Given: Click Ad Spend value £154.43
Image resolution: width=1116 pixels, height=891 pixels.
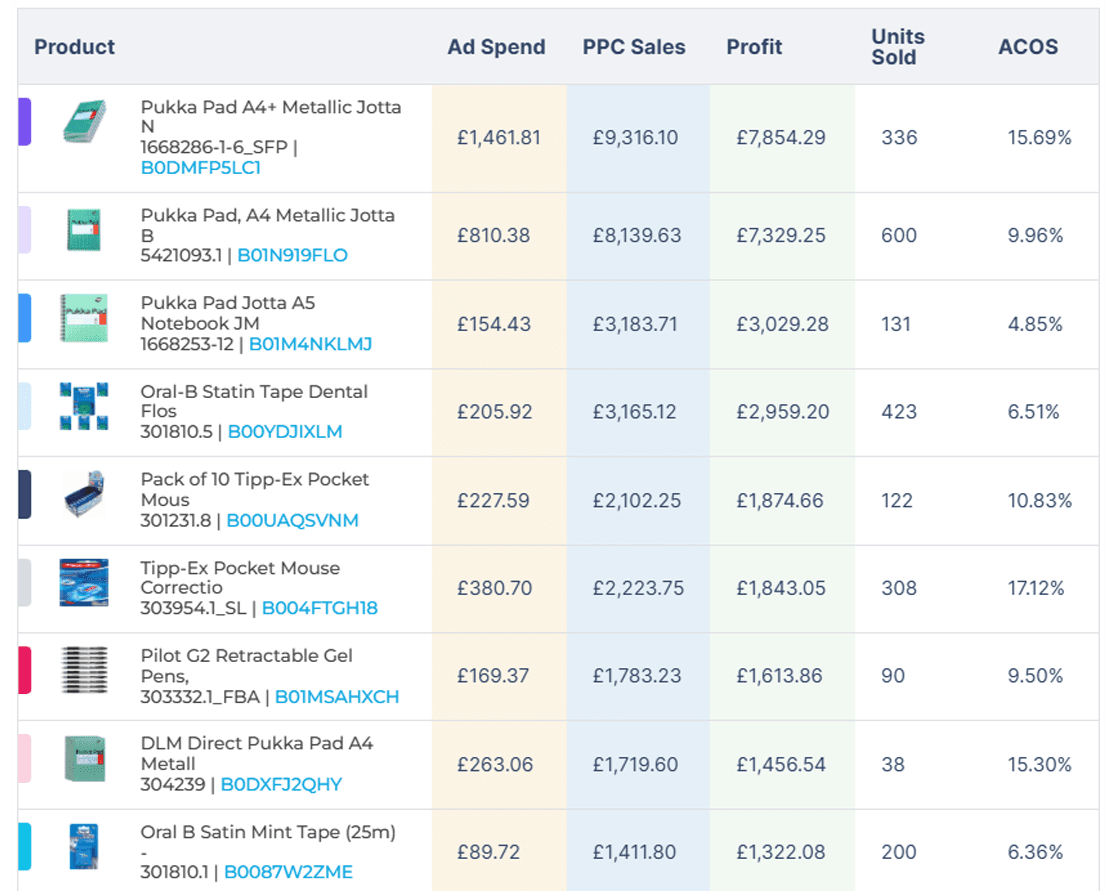Looking at the screenshot, I should click(494, 325).
